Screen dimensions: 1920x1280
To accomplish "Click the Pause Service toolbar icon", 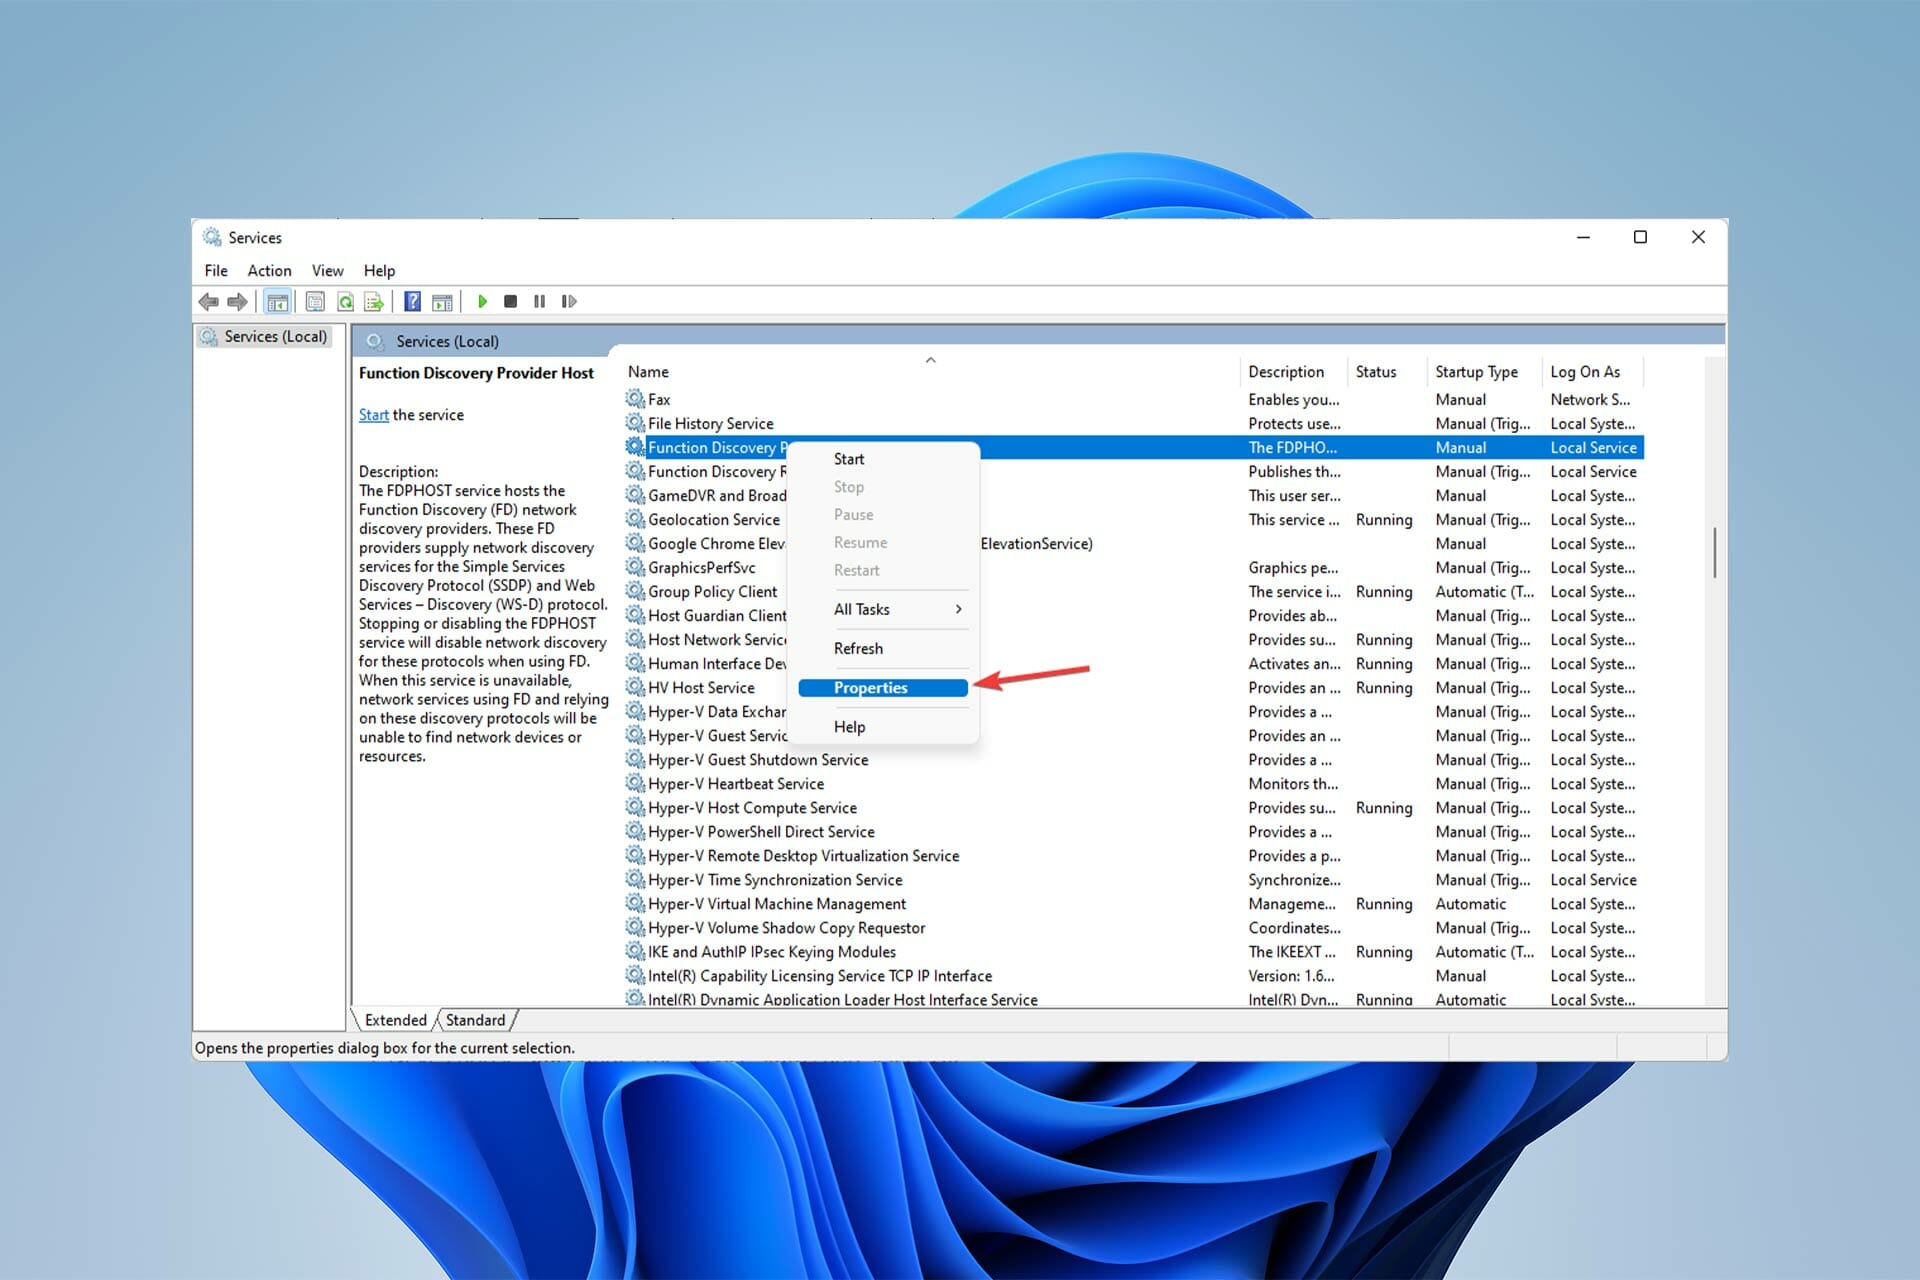I will 539,301.
